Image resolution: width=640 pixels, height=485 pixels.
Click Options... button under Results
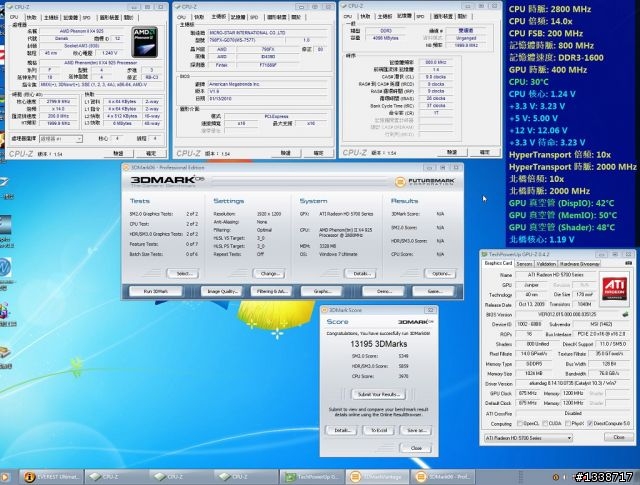coord(440,274)
